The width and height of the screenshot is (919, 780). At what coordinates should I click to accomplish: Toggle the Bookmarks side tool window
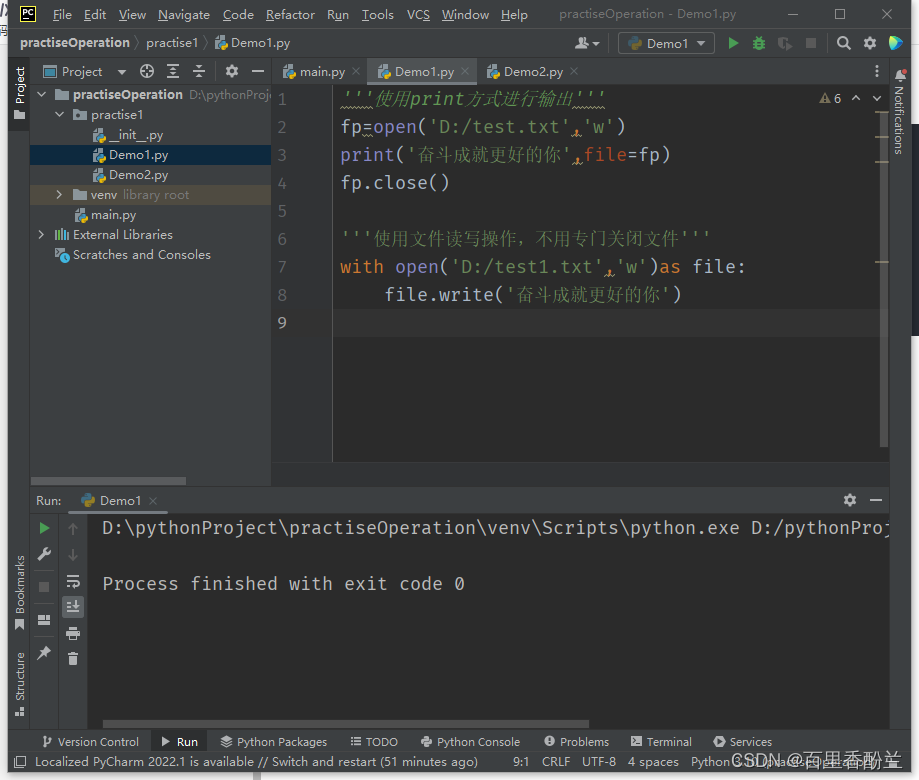click(20, 592)
